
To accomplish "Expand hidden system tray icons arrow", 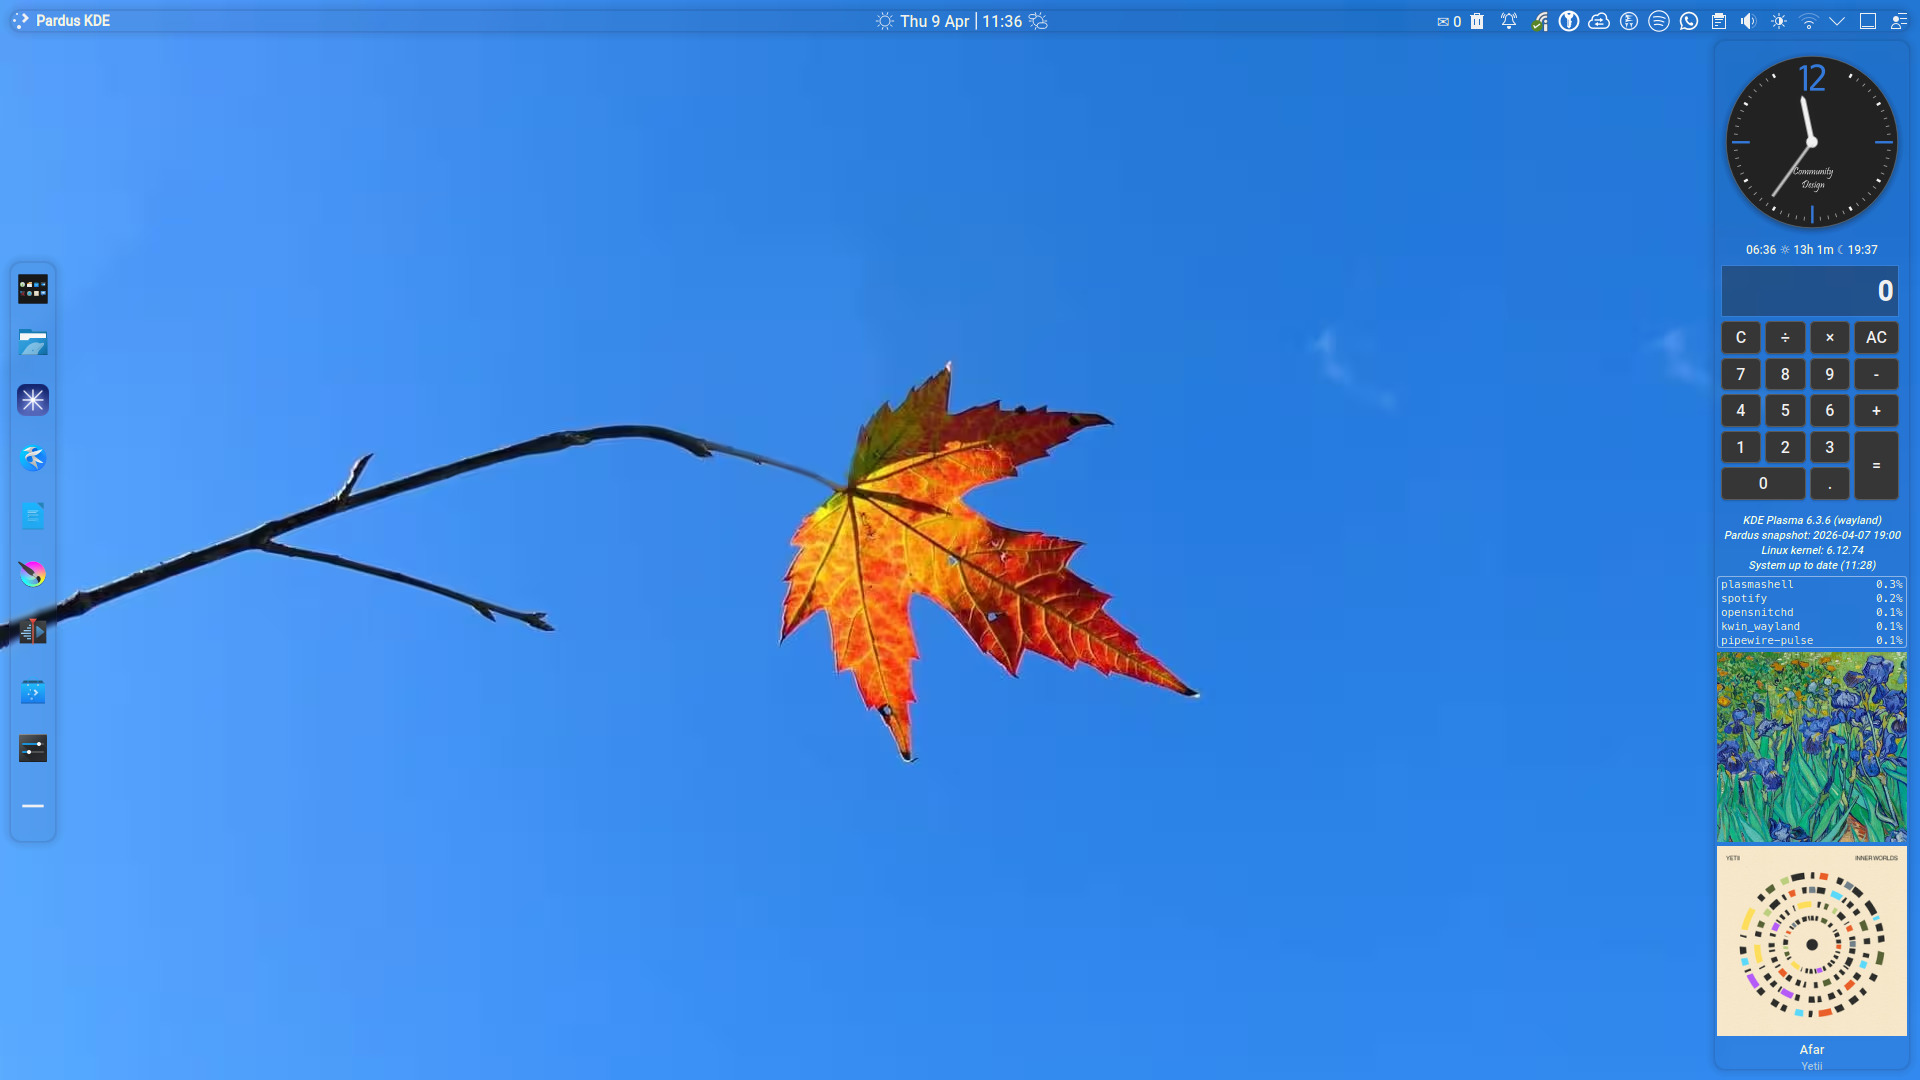I will point(1837,21).
